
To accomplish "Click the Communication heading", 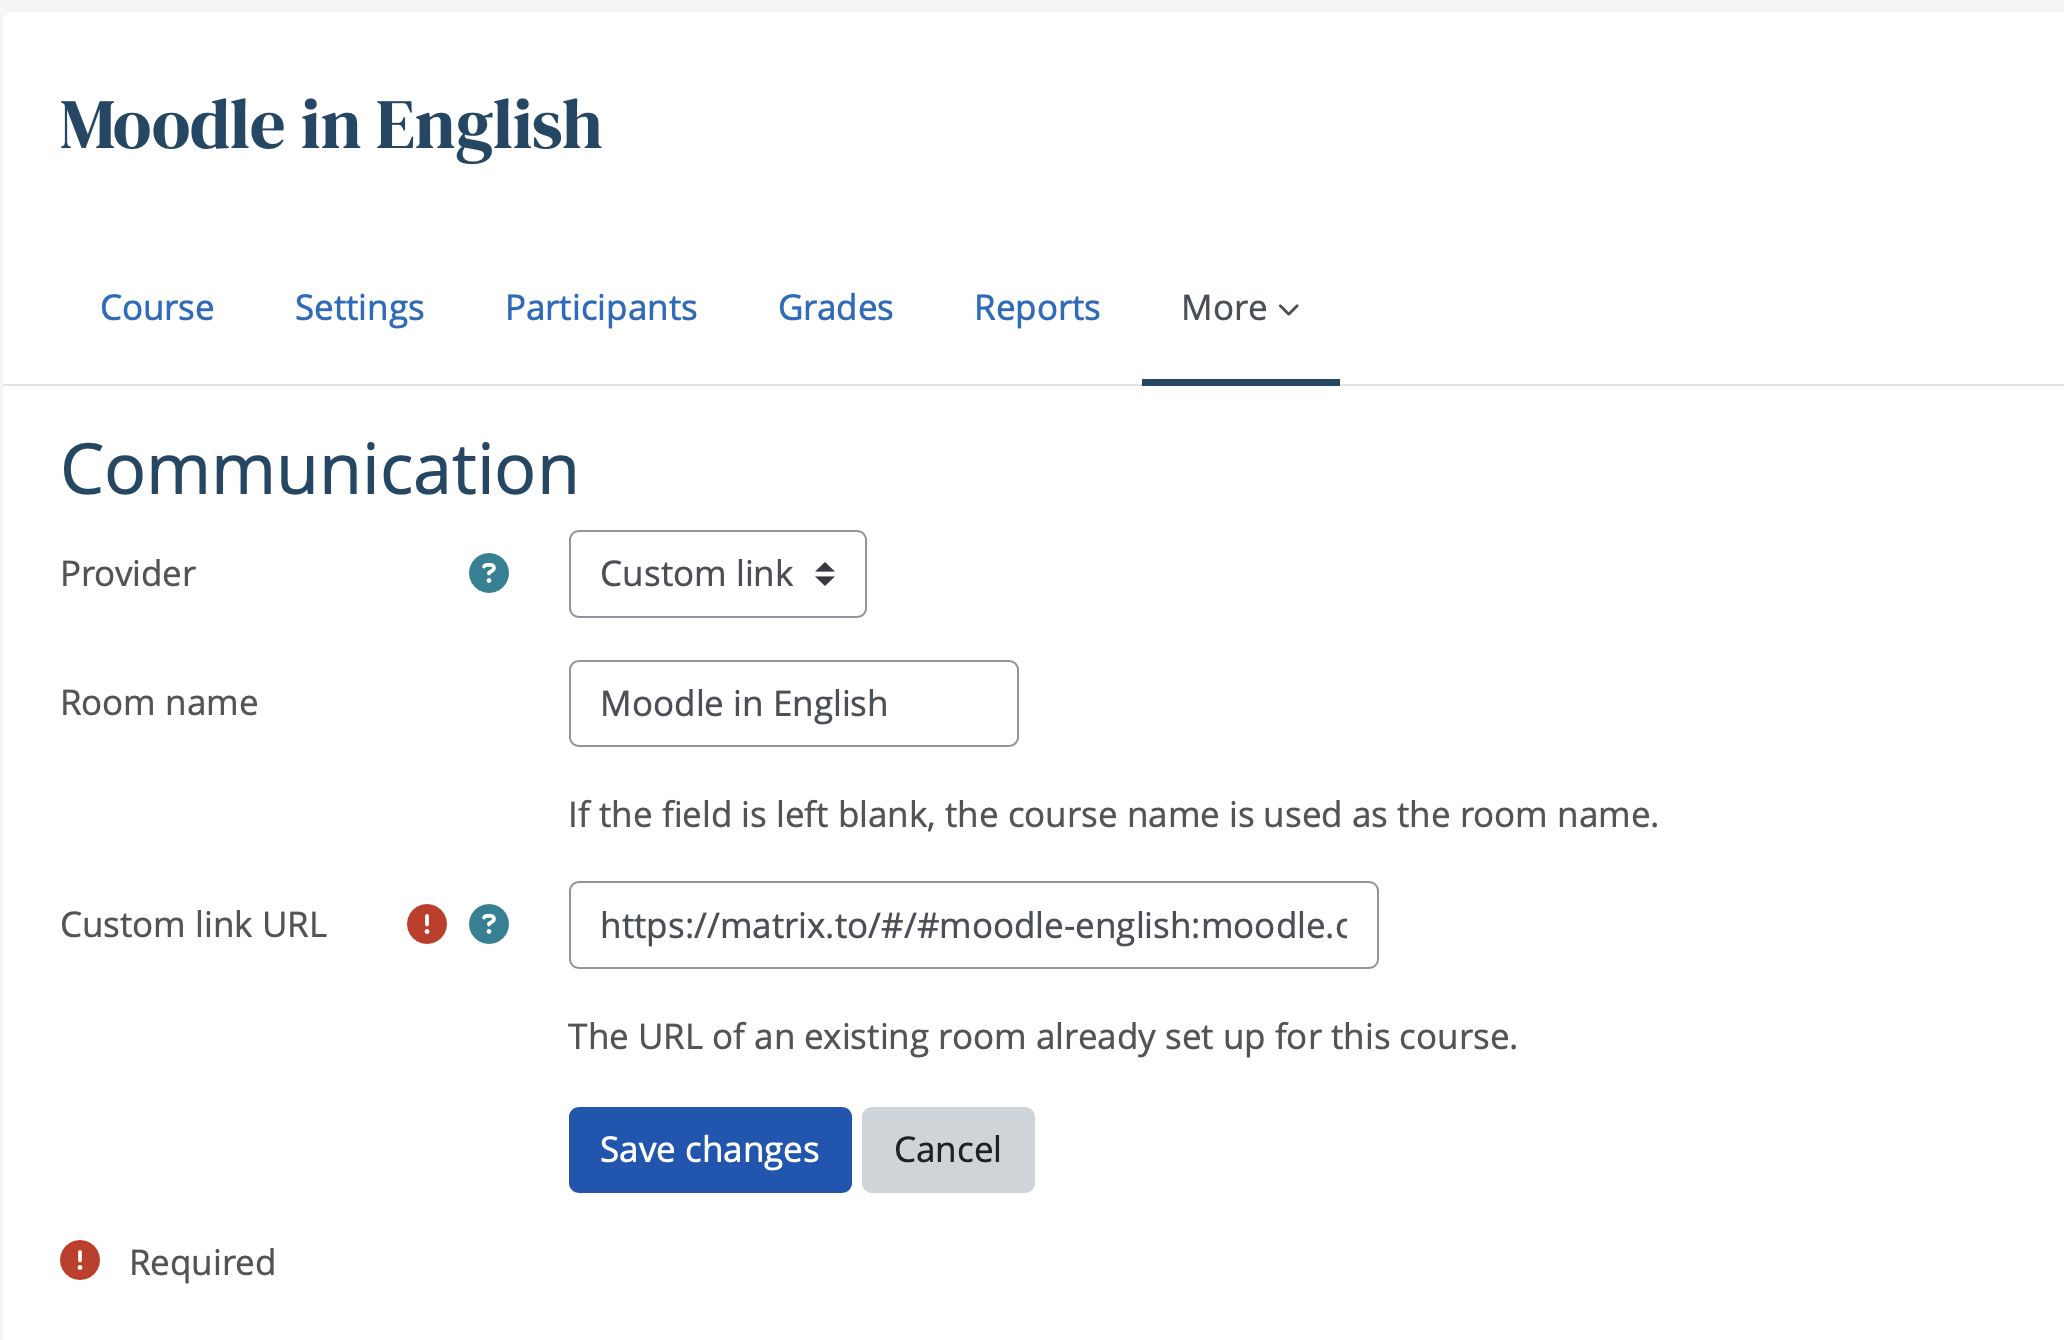I will pos(320,469).
